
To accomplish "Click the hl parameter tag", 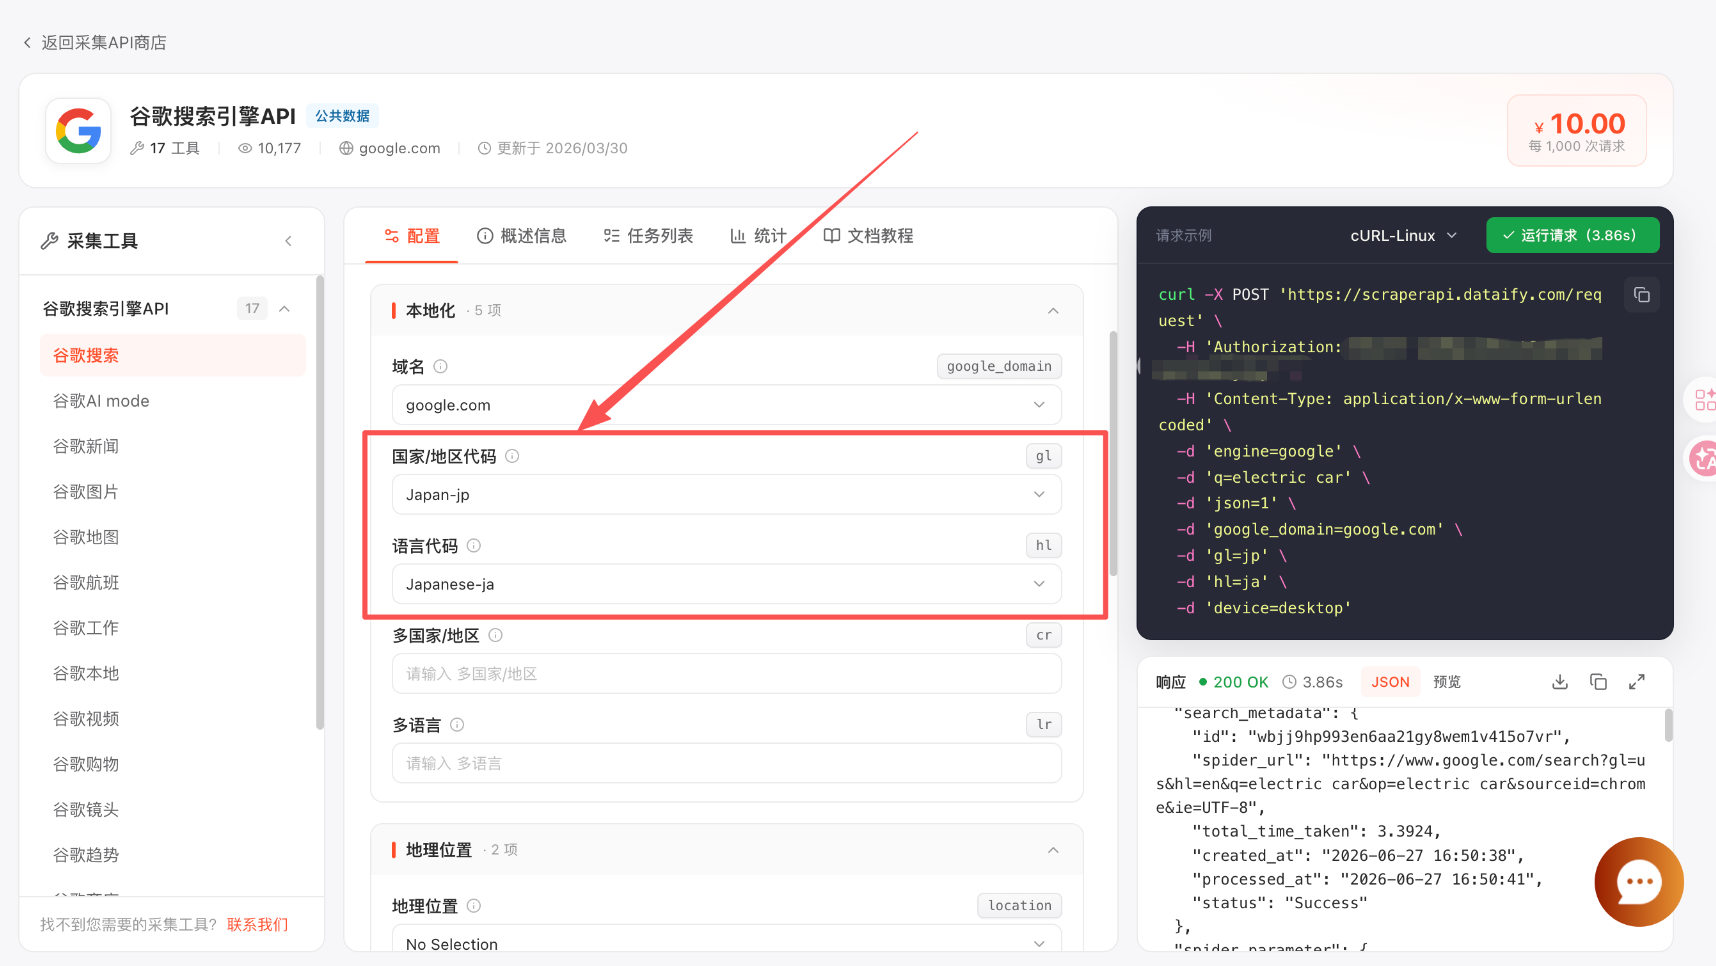I will [x=1044, y=546].
